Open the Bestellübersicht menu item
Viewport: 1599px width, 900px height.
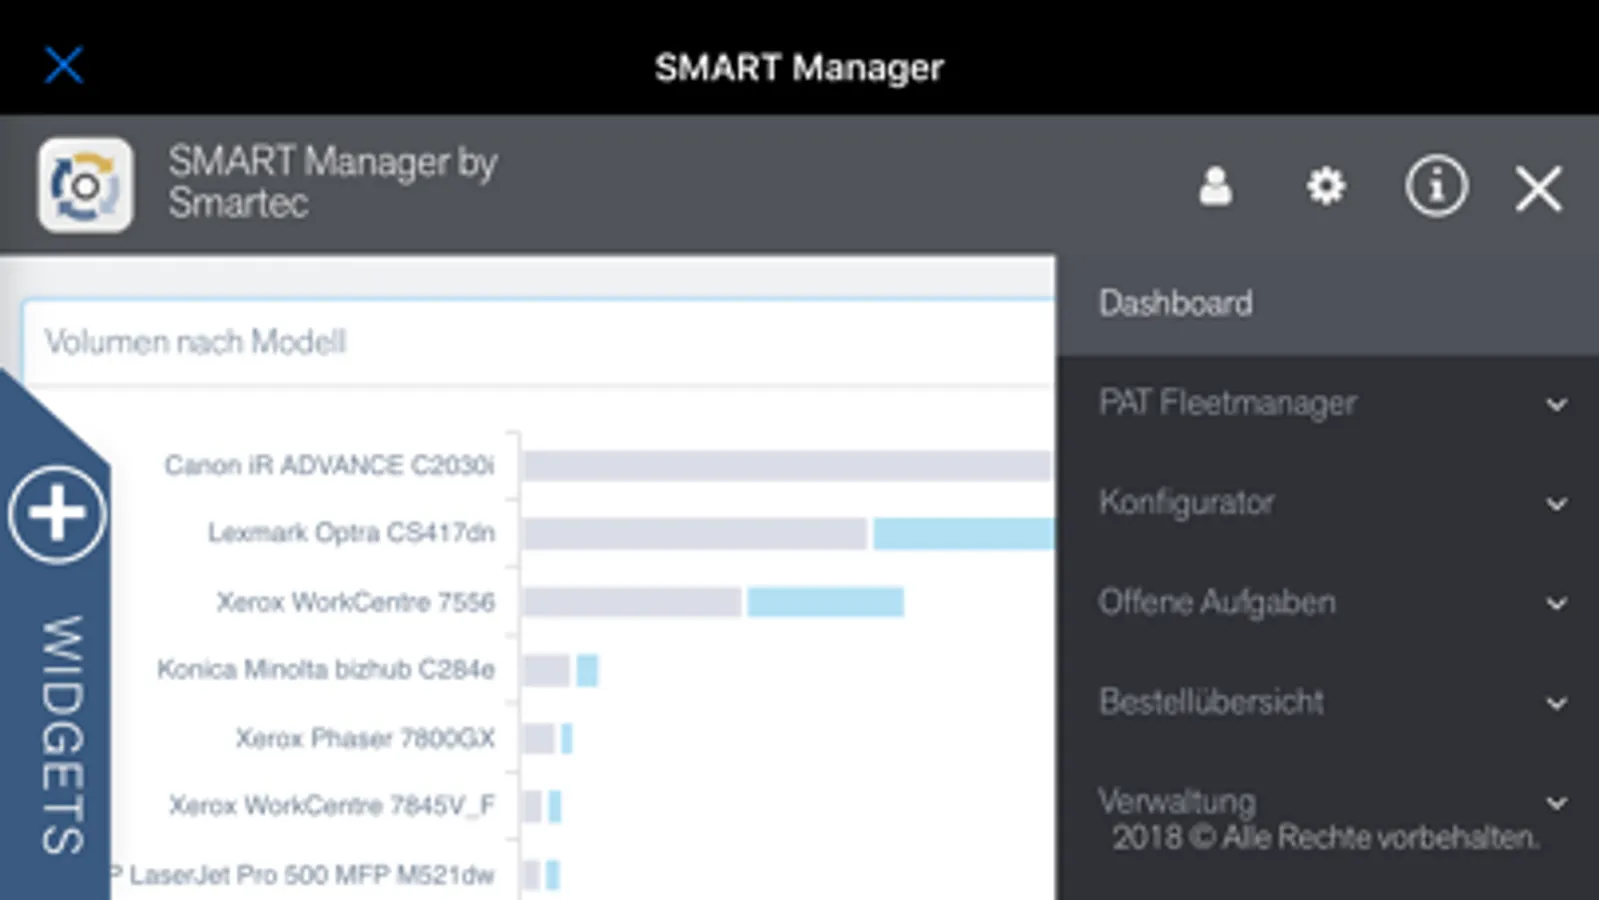click(1211, 702)
